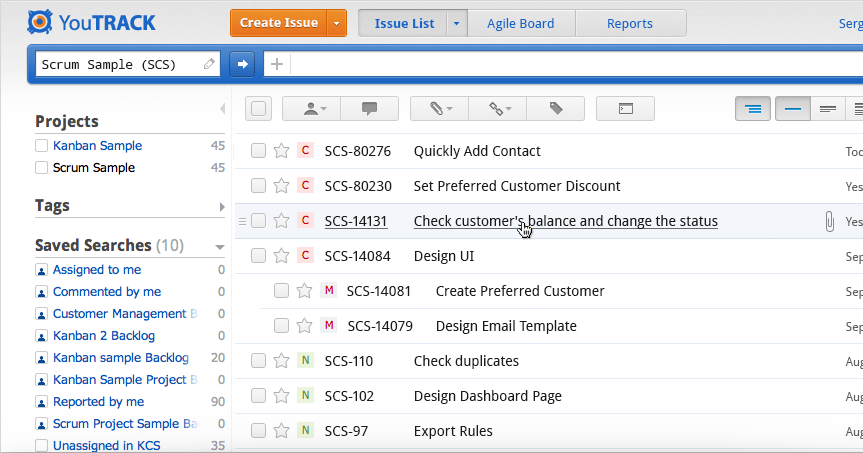This screenshot has height=453, width=863.
Task: Check the Kanban Sample project checkbox
Action: pyautogui.click(x=42, y=146)
